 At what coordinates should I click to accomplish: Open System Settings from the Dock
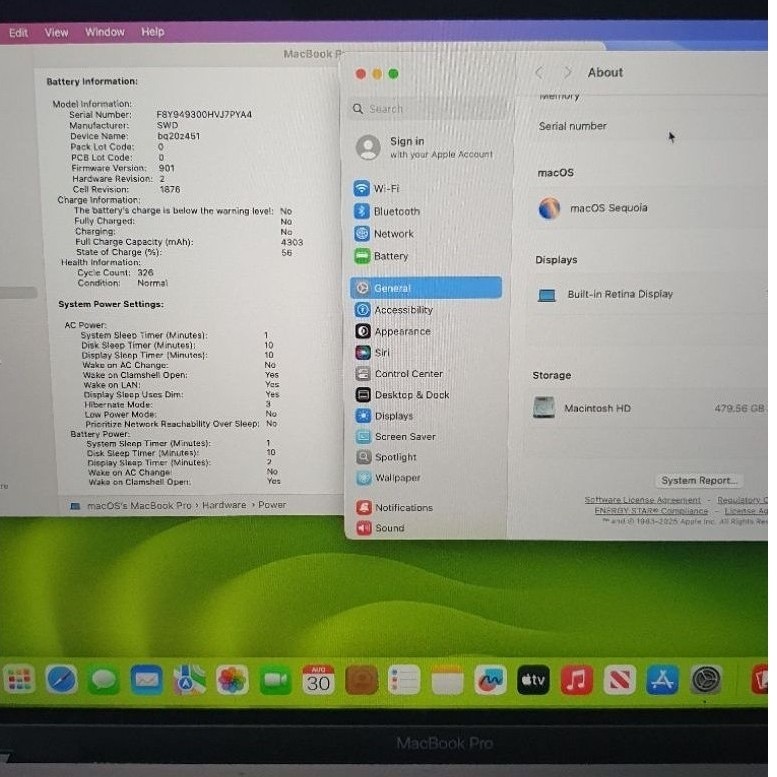[706, 679]
